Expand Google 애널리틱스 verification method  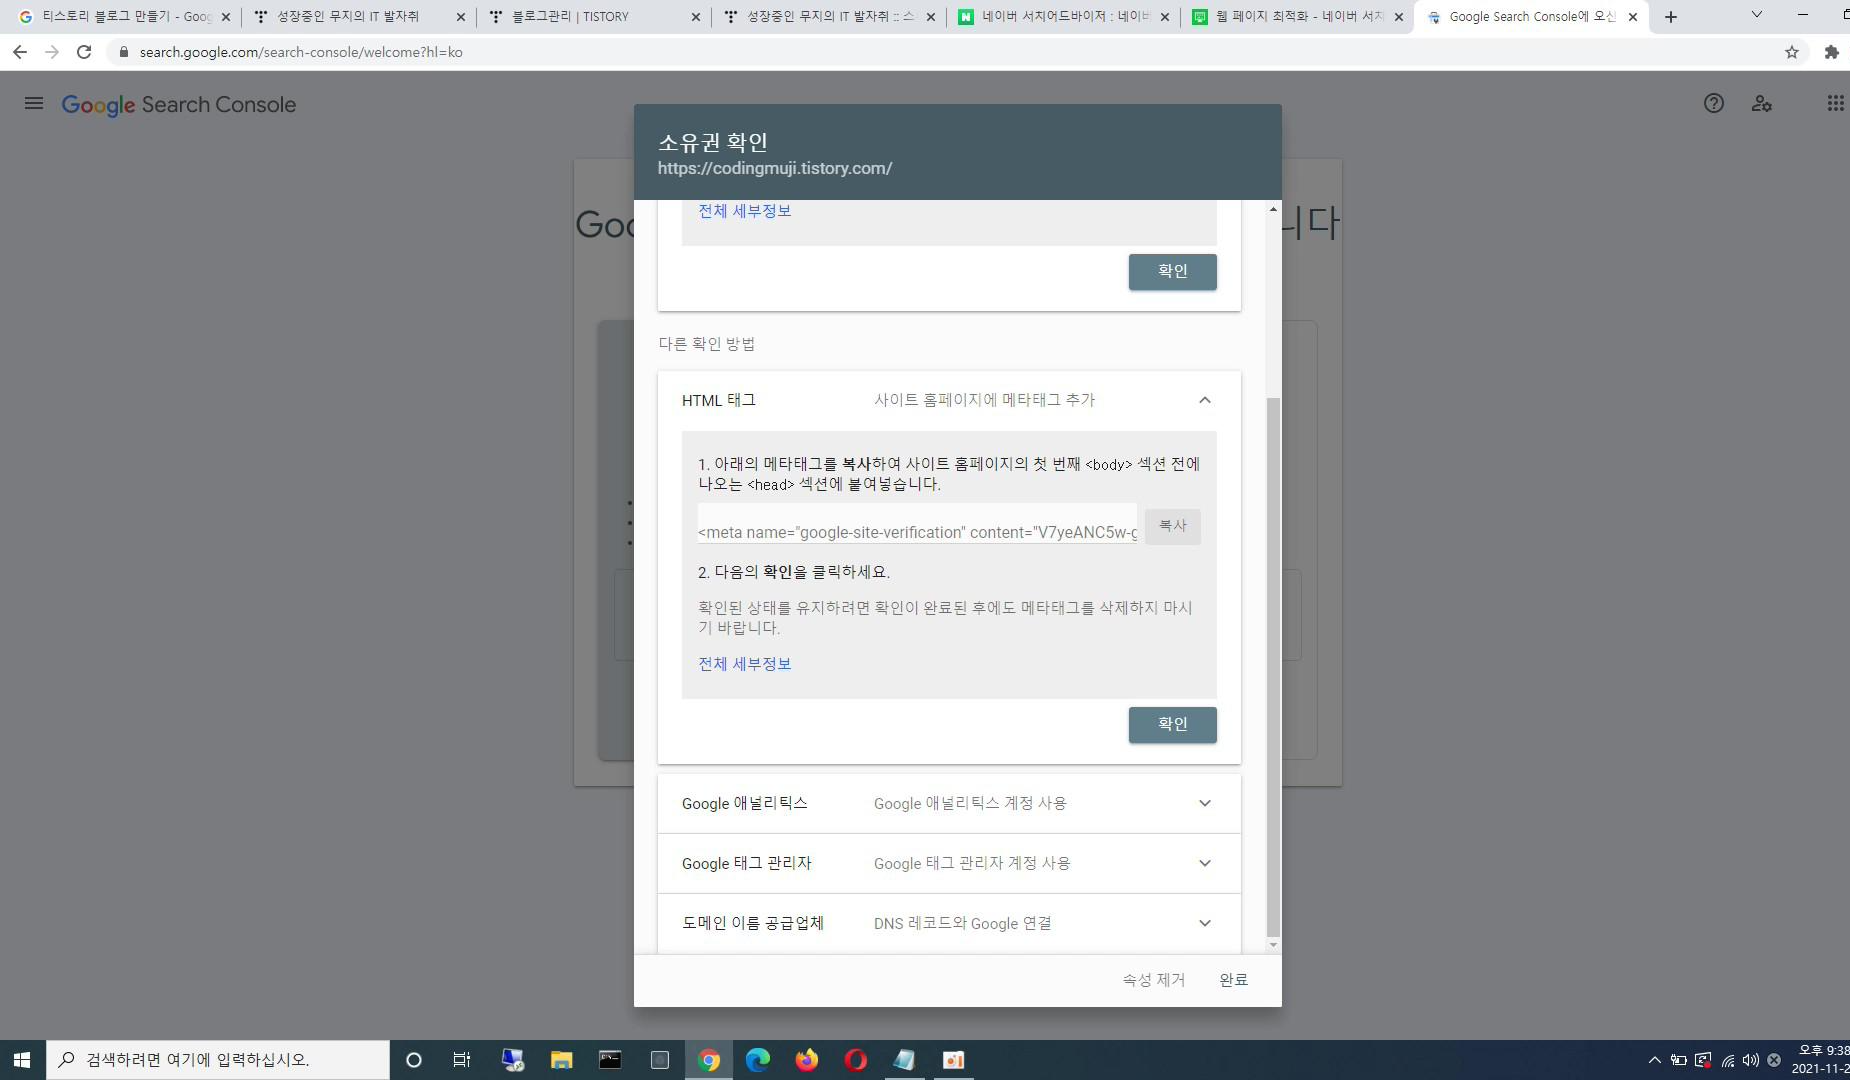[949, 803]
